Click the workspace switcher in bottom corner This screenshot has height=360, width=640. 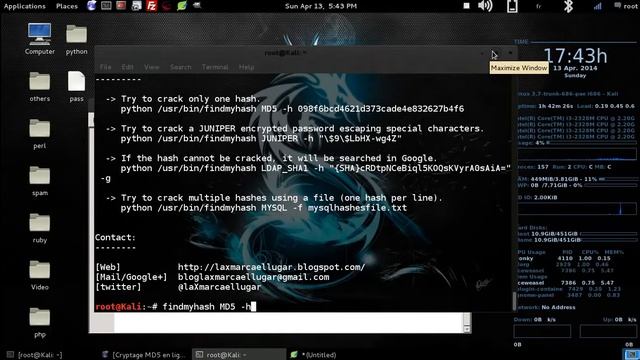point(631,354)
